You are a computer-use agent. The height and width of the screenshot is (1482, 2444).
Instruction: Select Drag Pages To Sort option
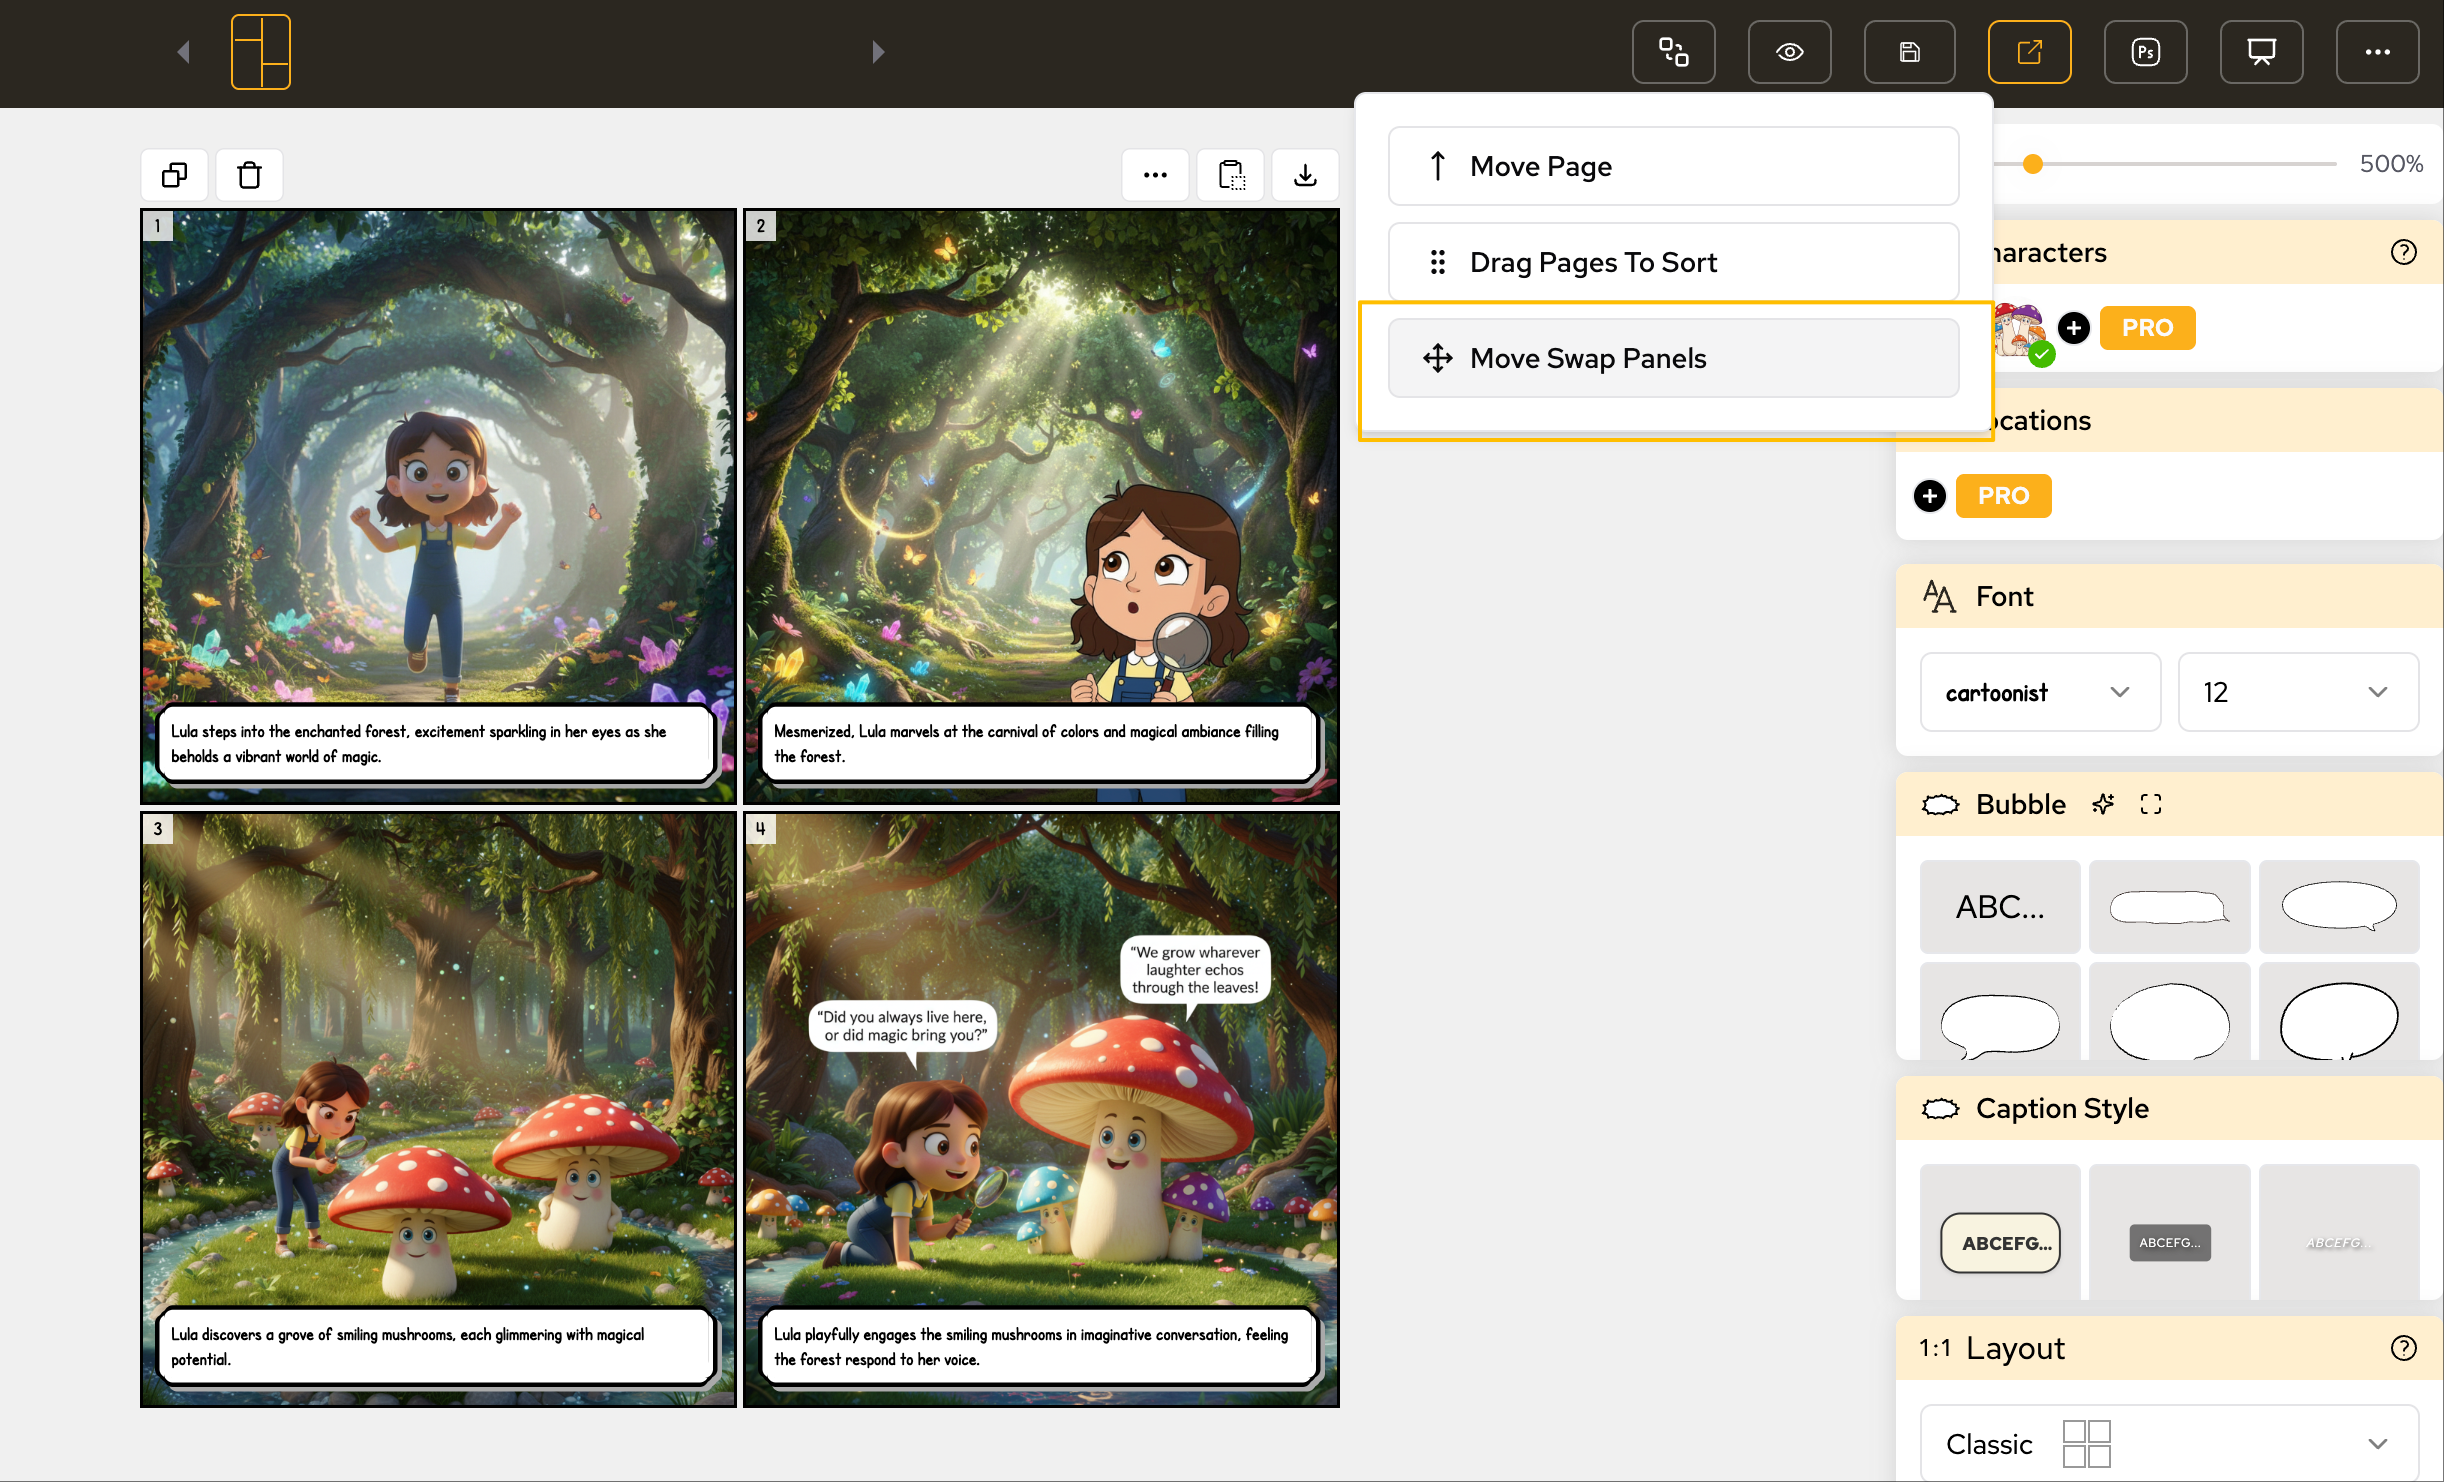[x=1673, y=262]
